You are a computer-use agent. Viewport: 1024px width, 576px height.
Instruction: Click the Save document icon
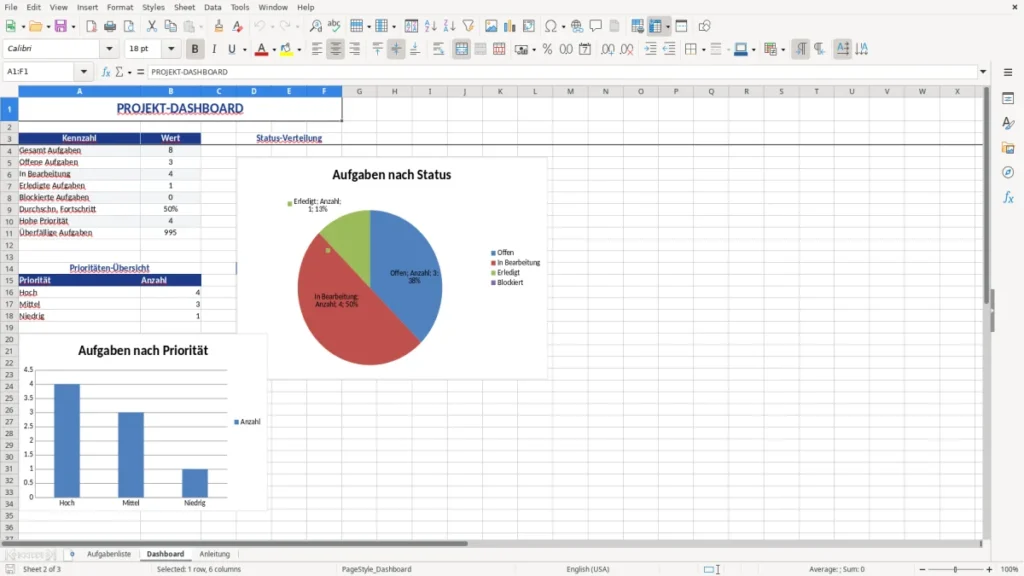pos(61,26)
